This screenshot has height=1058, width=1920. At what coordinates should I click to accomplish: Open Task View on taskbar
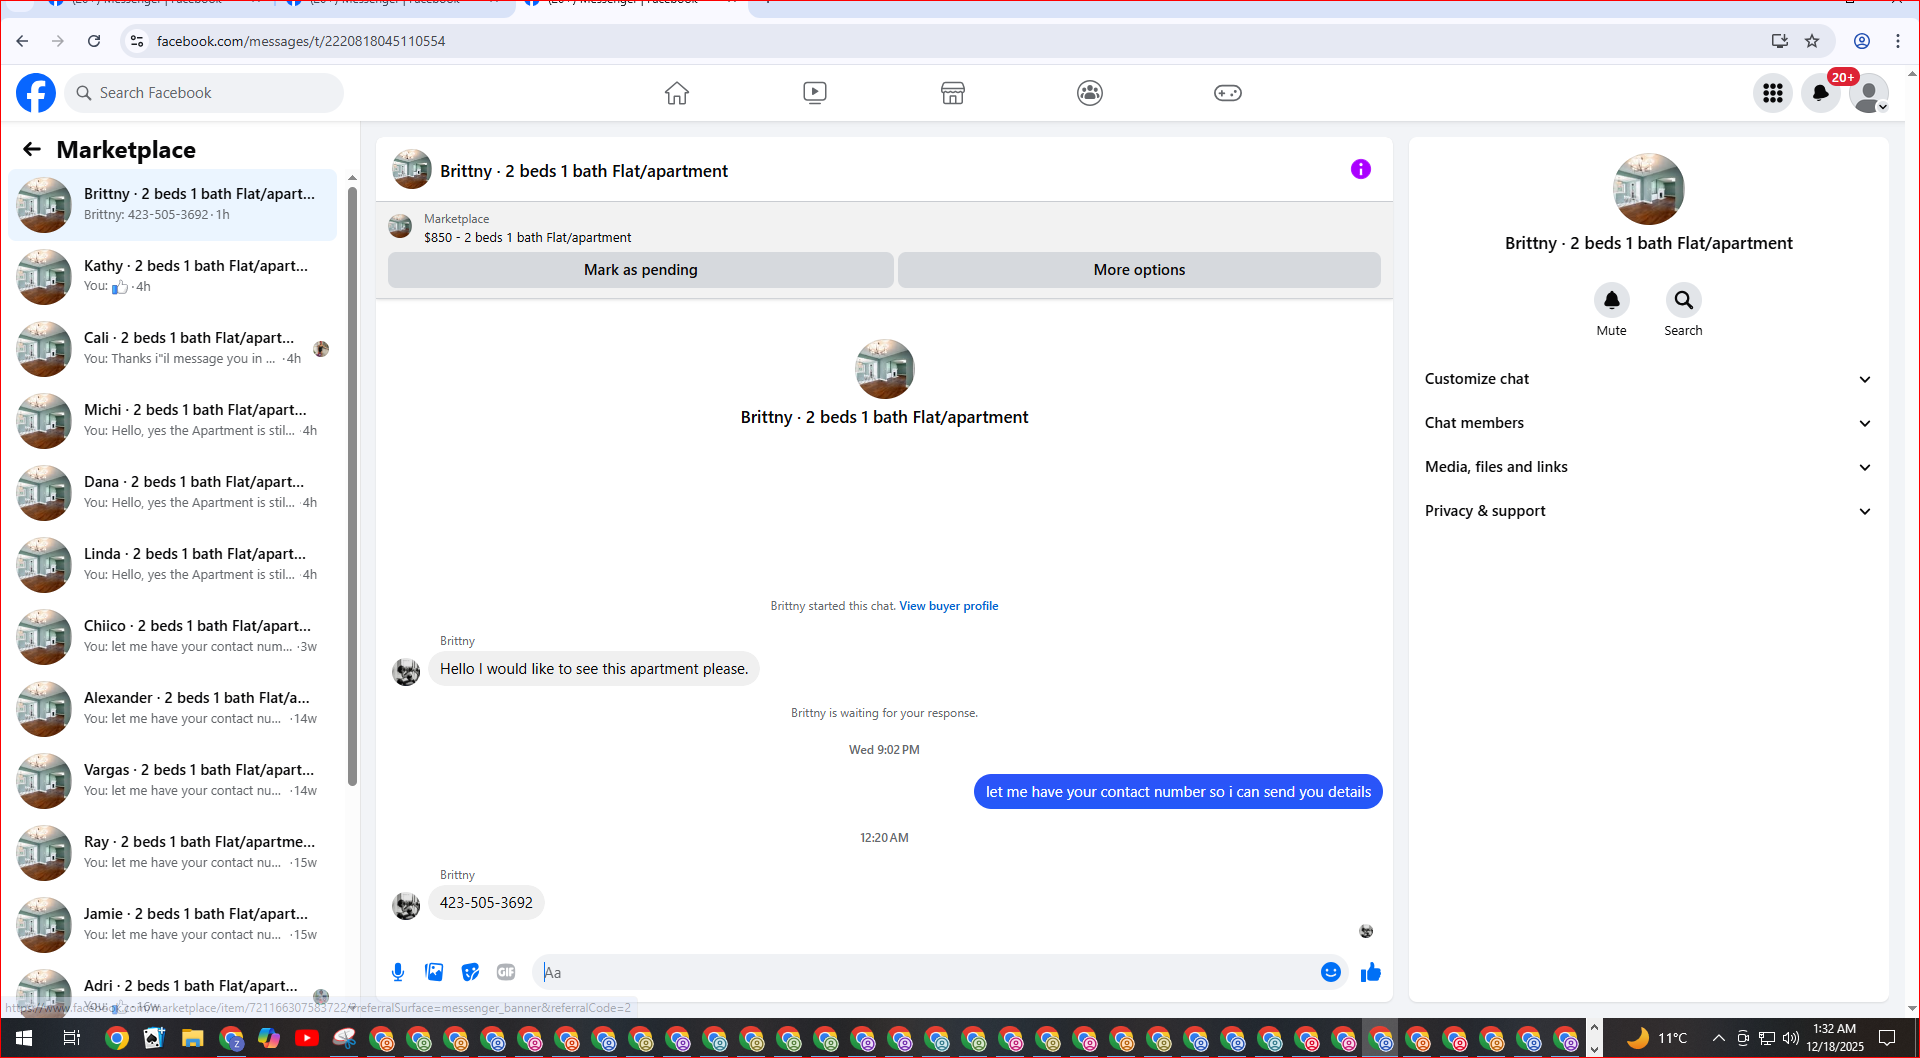[71, 1038]
